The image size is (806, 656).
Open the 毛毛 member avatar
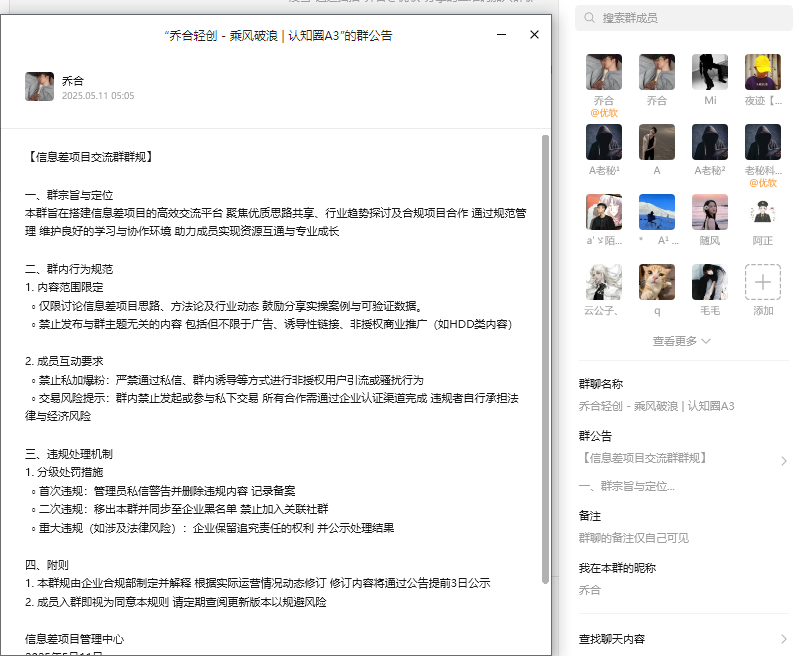pyautogui.click(x=710, y=282)
